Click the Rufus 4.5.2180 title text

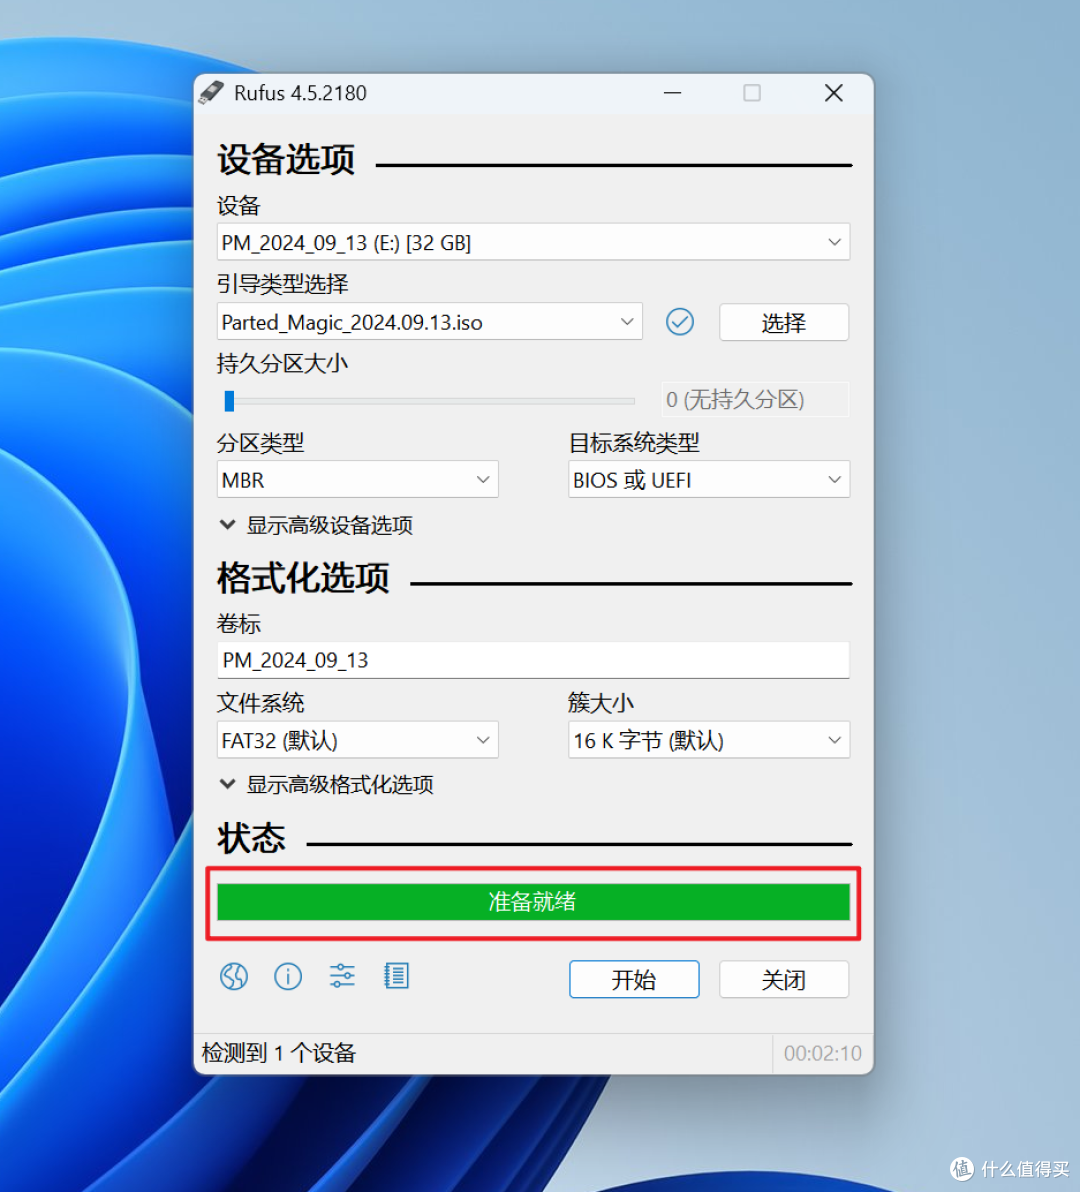(x=300, y=93)
